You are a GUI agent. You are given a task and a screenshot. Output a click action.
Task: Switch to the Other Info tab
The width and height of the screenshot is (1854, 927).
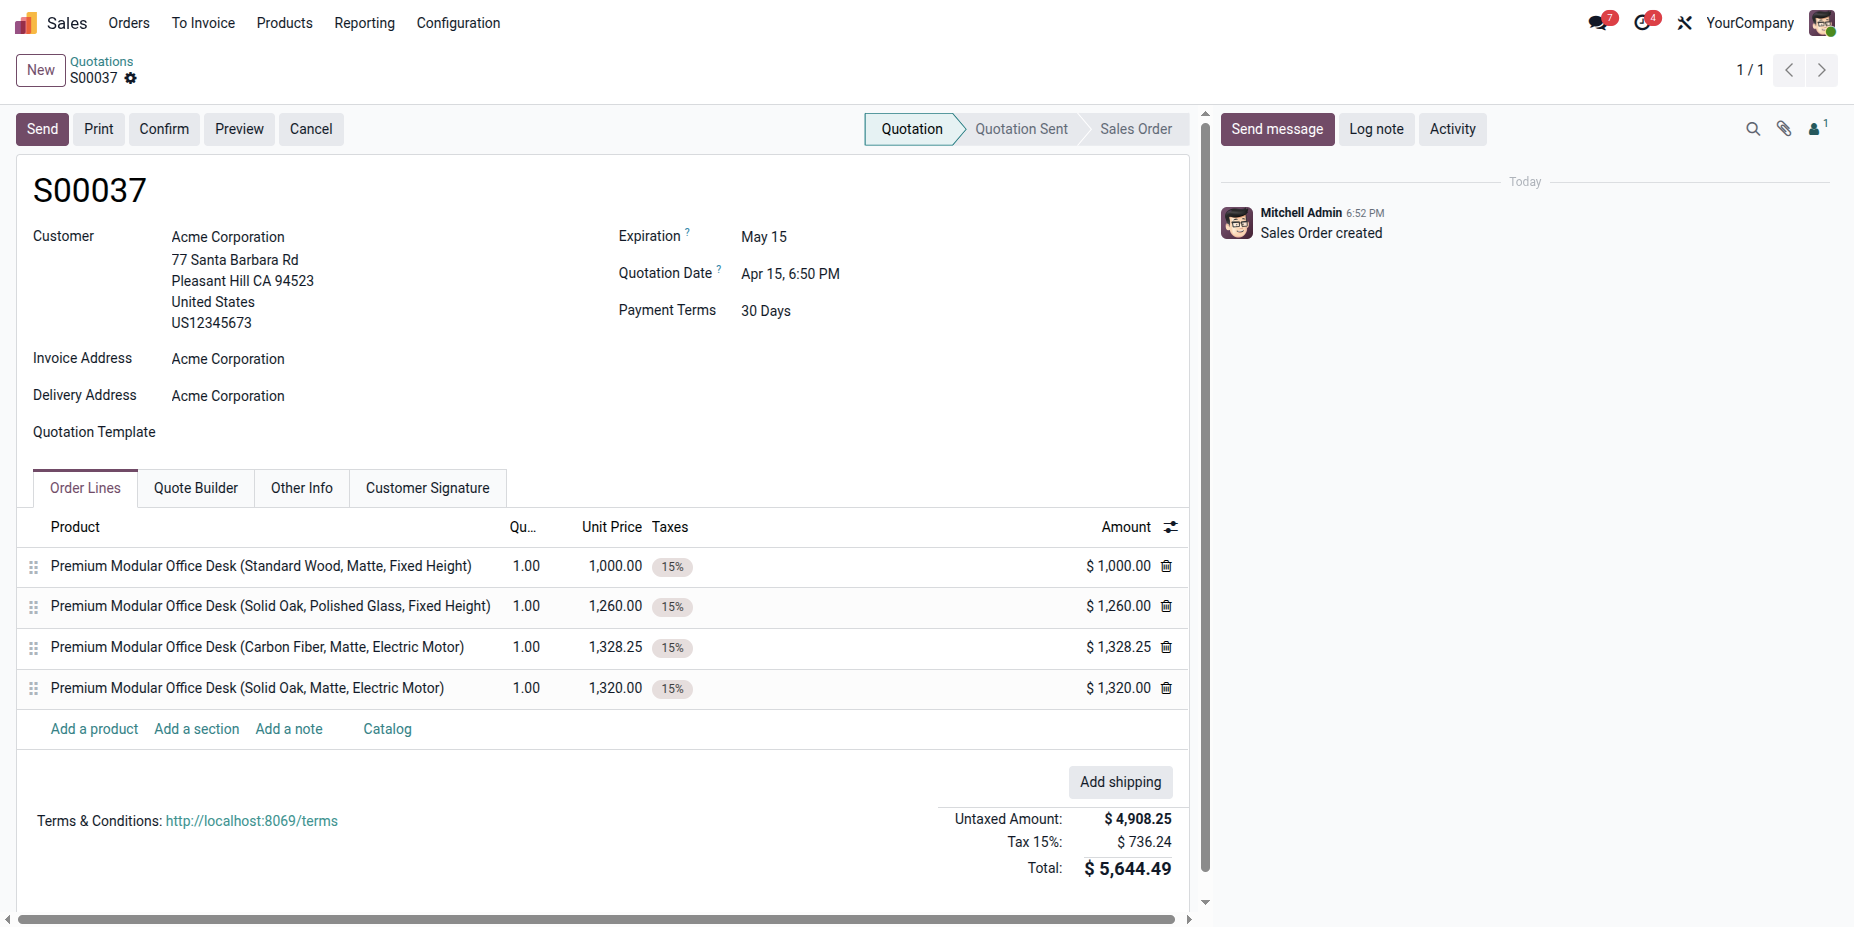pos(302,488)
